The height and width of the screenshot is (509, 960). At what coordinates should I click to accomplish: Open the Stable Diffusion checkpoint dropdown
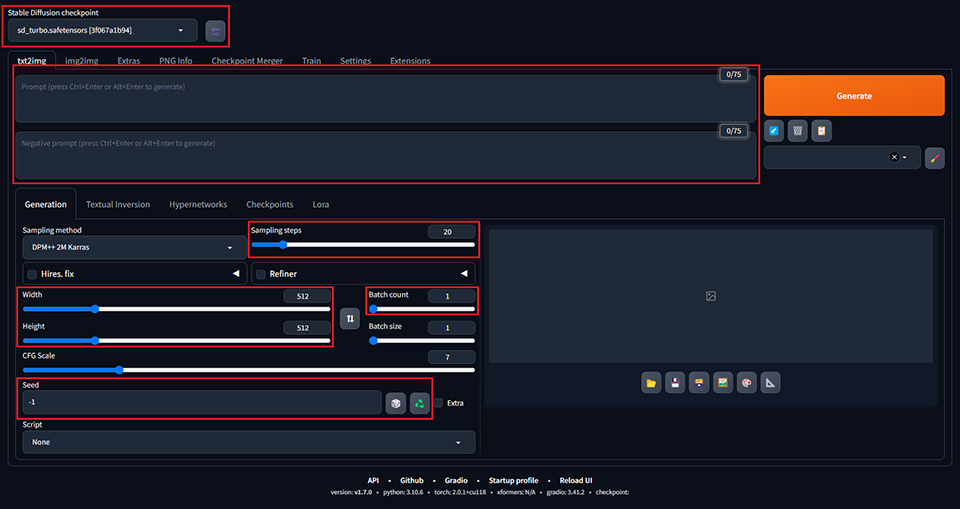(x=102, y=31)
